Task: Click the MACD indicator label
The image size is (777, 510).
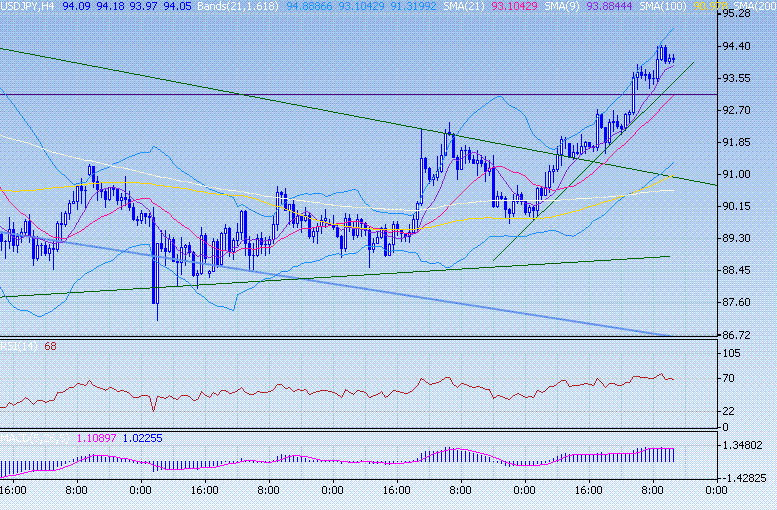Action: click(x=30, y=438)
